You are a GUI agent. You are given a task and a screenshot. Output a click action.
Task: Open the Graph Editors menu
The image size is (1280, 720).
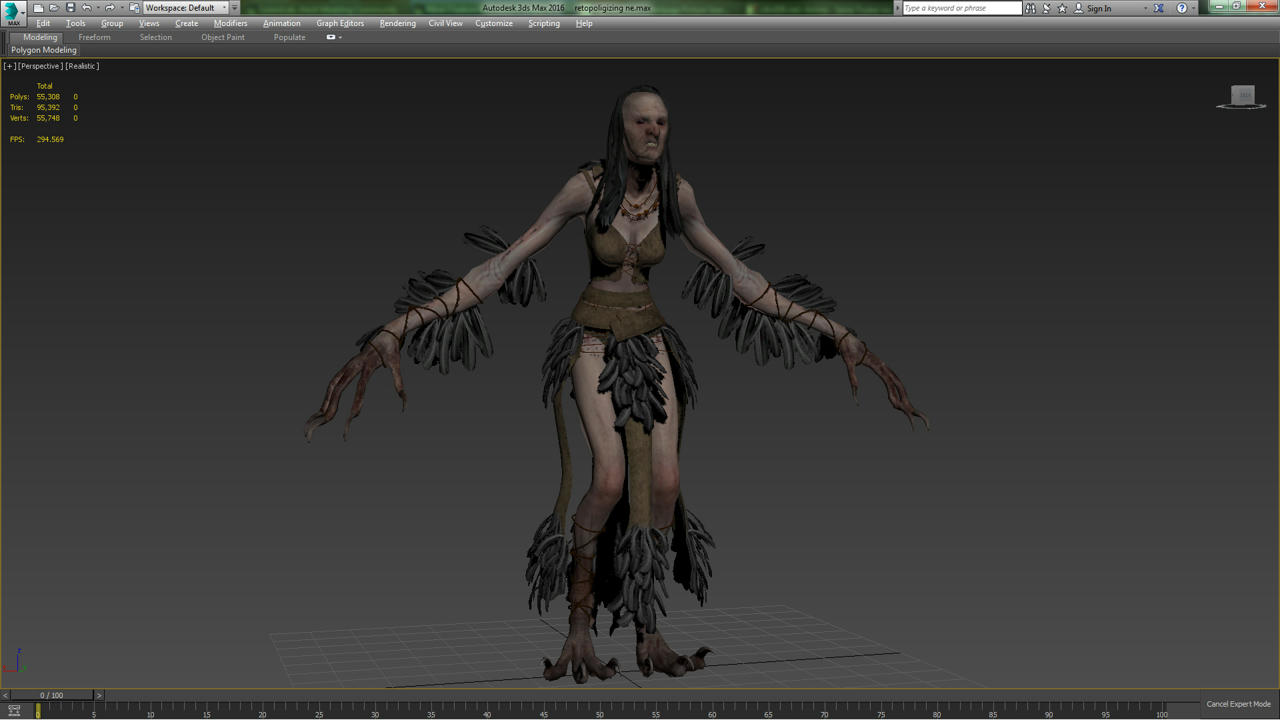point(340,23)
